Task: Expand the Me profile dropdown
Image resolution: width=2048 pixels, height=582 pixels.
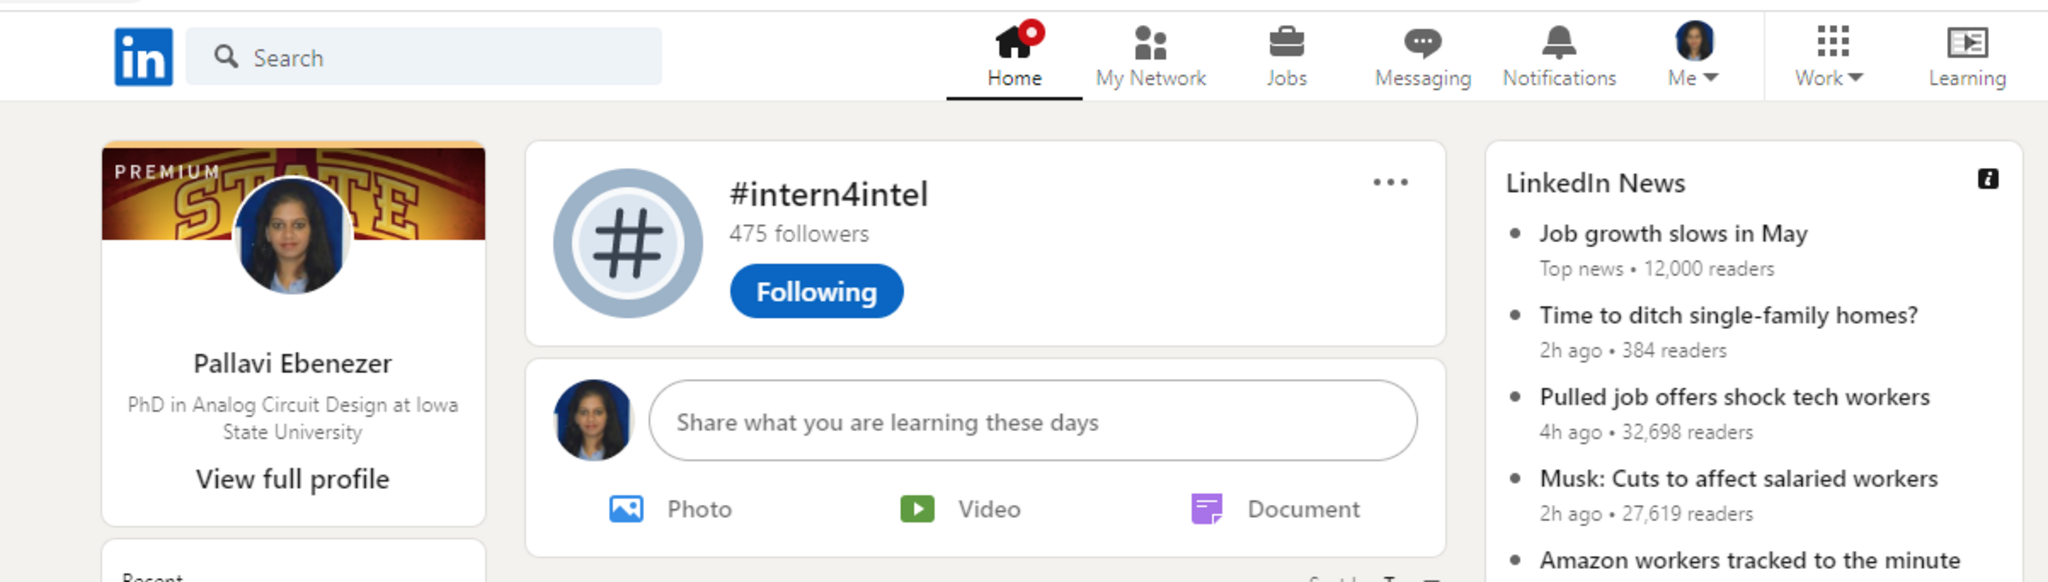Action: click(1693, 56)
